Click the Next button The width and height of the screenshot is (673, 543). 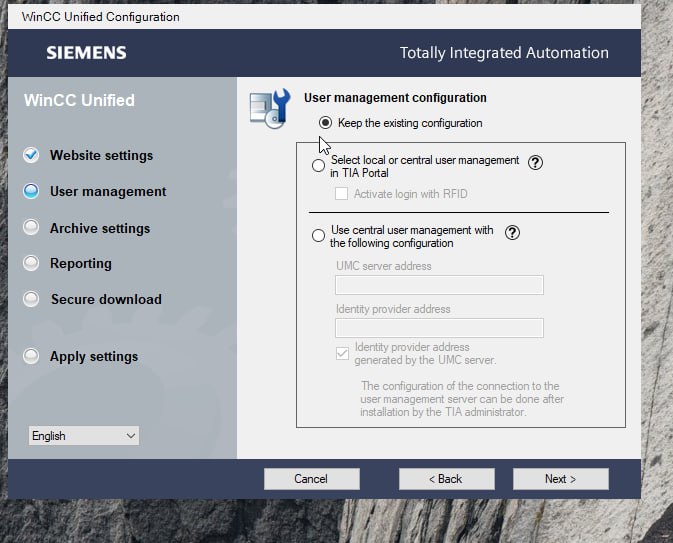(x=561, y=479)
